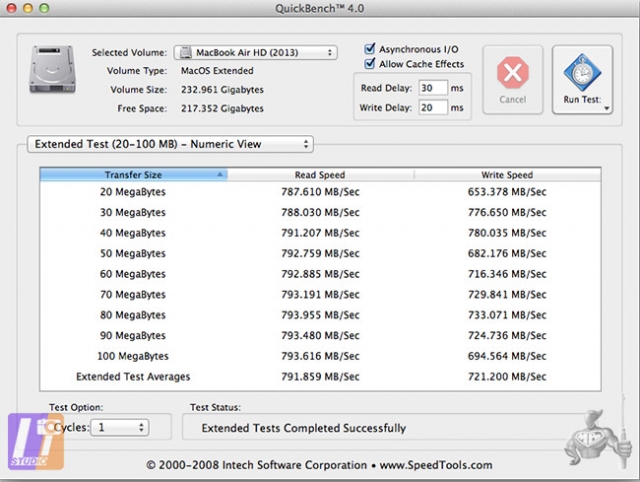Click the Read Delay input field

(433, 88)
